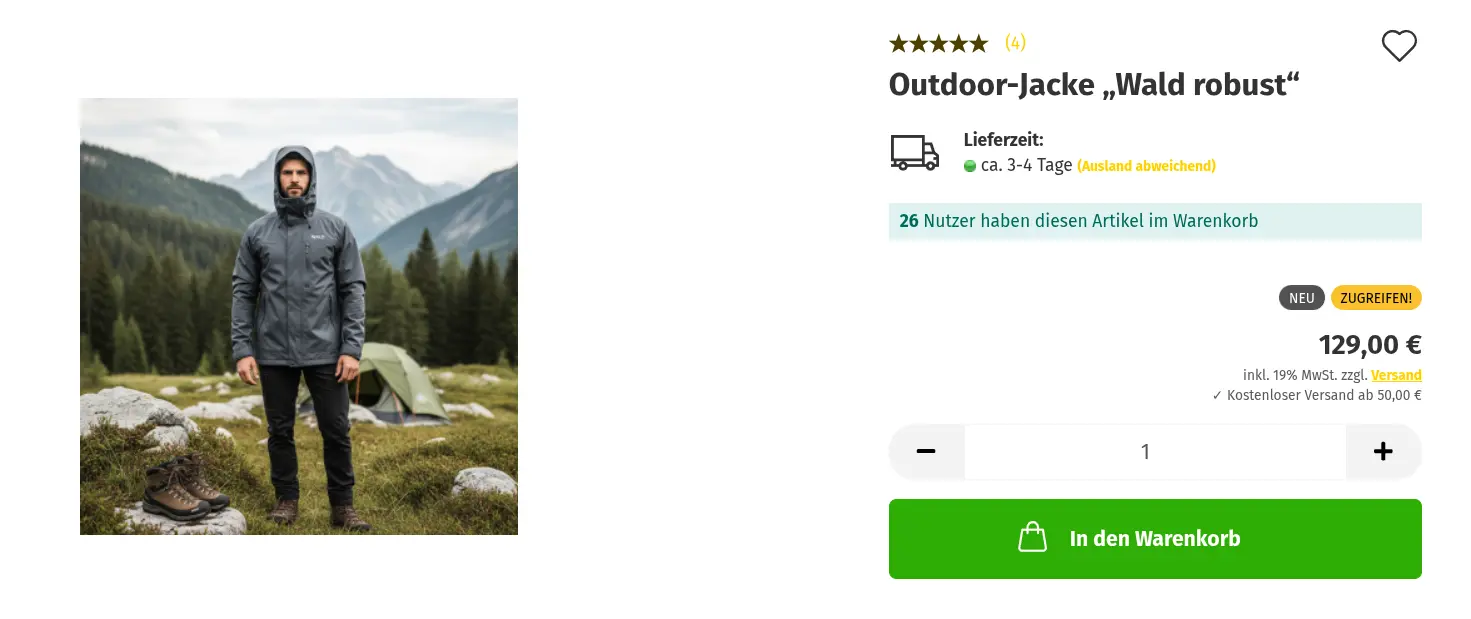Click the Outdoor-Jacke product image
This screenshot has width=1471, height=619.
[x=299, y=316]
